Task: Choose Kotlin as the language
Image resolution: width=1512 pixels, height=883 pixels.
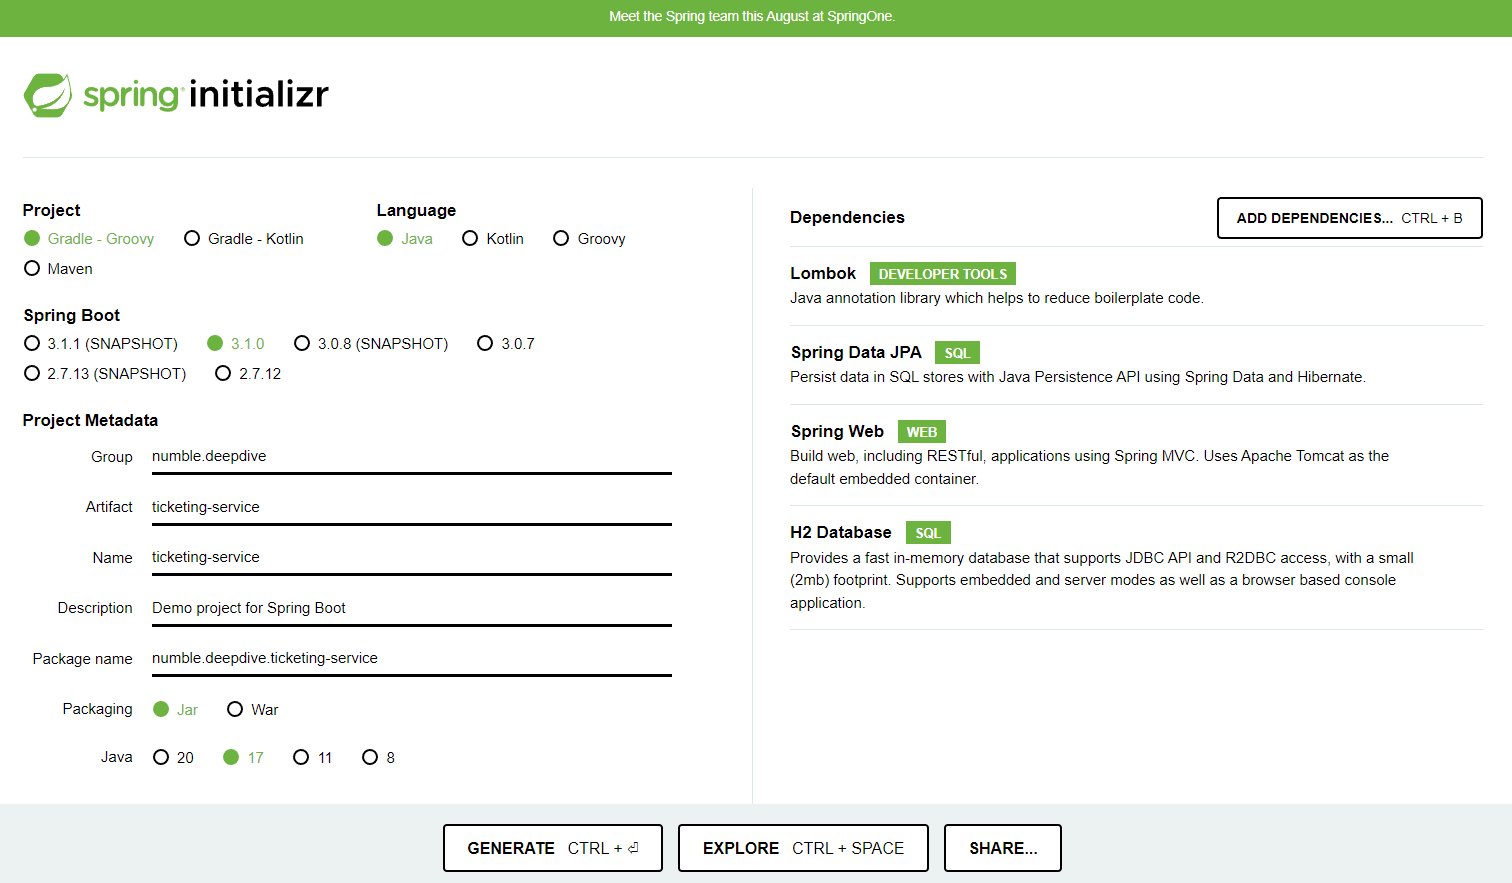Action: [493, 238]
